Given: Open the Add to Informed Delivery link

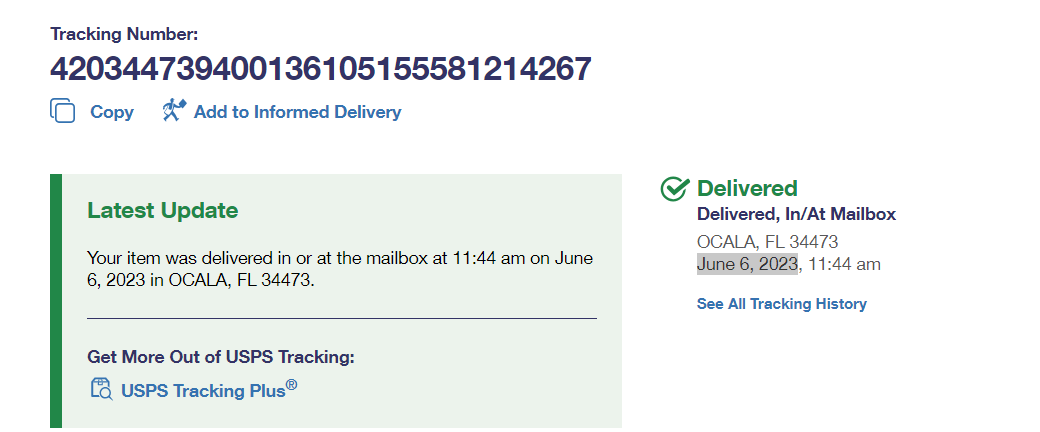Looking at the screenshot, I should point(297,112).
